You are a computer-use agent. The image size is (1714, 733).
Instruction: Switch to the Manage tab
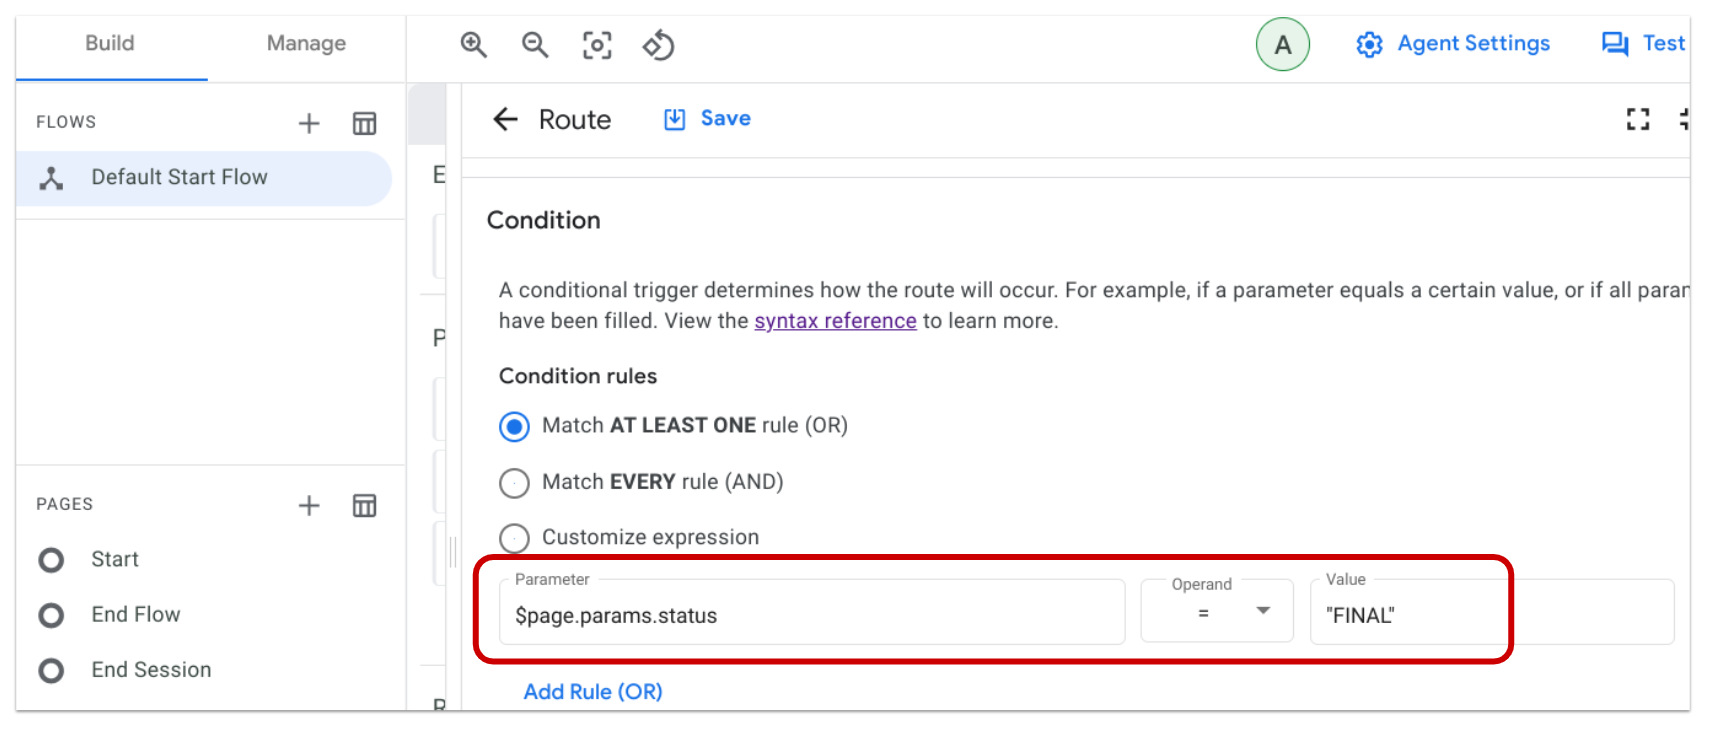pos(305,43)
